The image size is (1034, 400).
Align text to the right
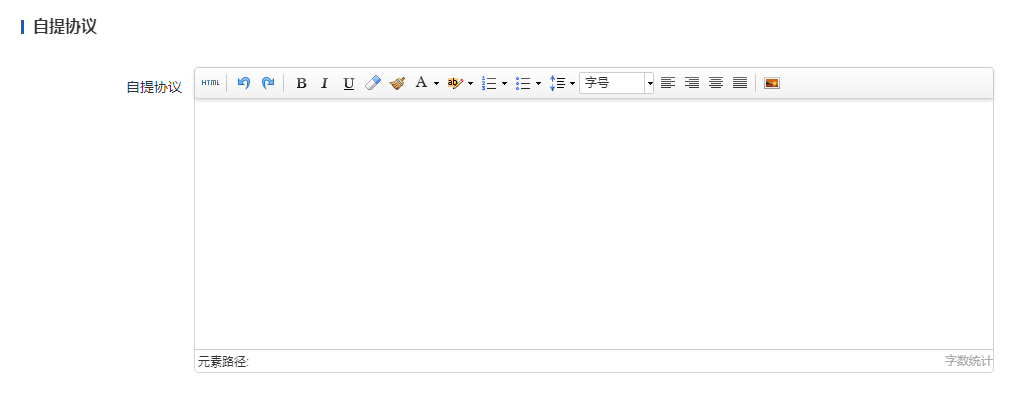[x=692, y=83]
